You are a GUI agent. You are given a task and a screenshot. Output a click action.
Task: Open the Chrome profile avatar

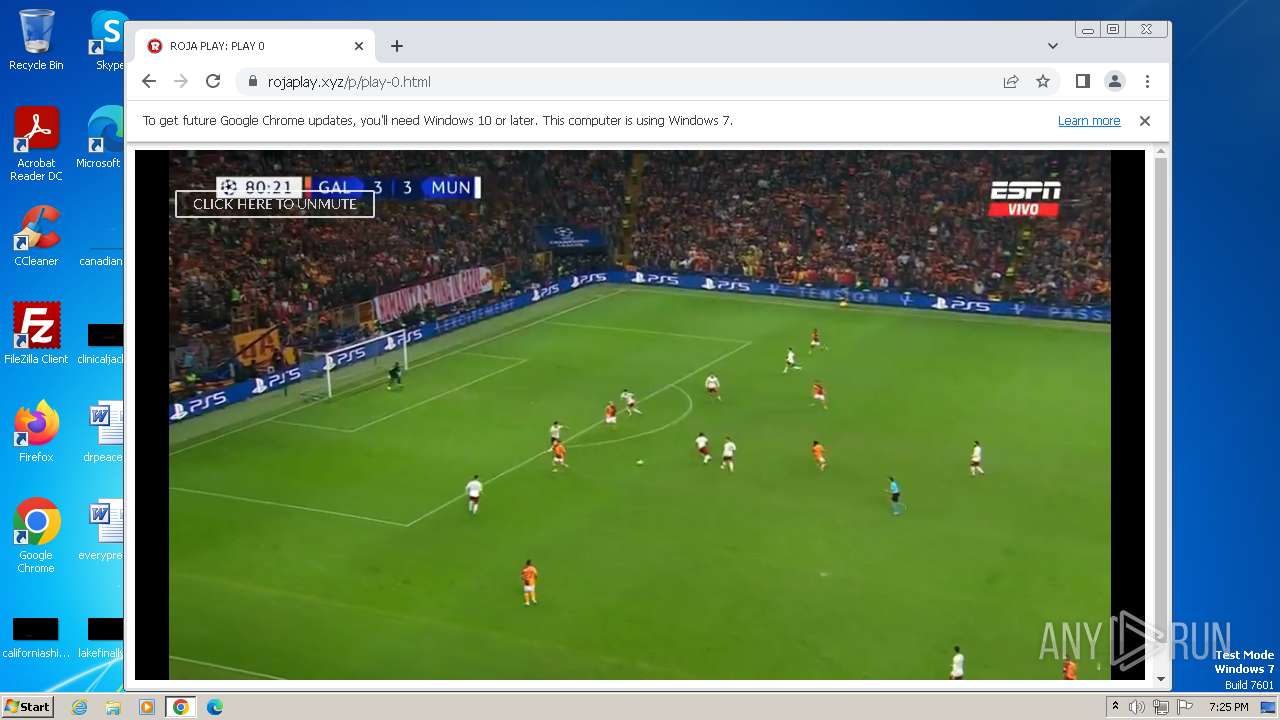[1115, 82]
